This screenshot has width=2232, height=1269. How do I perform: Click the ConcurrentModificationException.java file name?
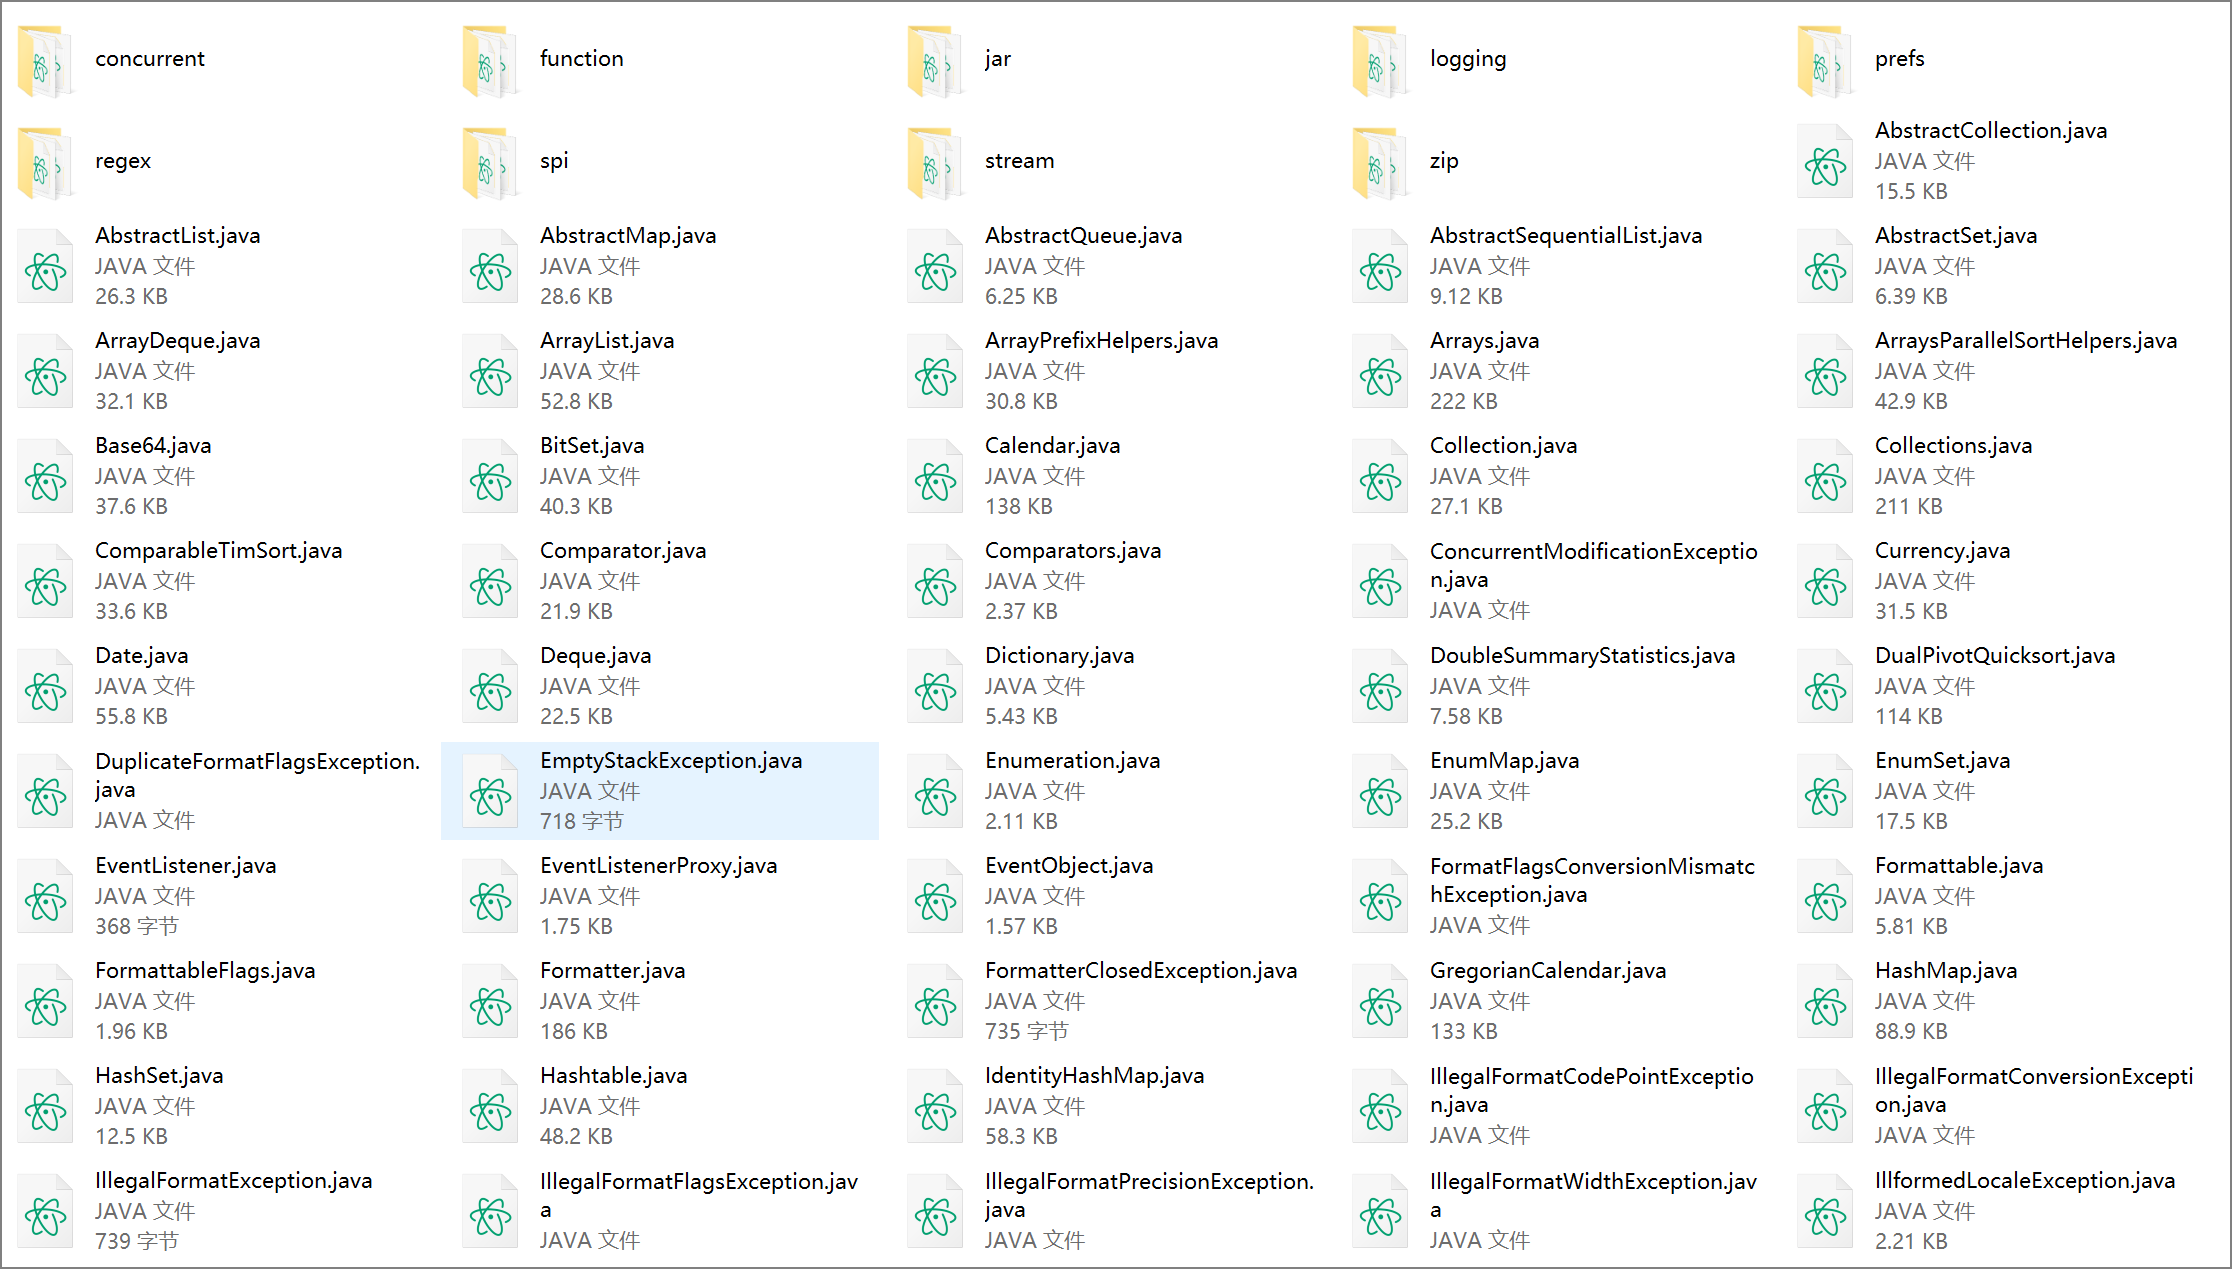click(x=1593, y=565)
